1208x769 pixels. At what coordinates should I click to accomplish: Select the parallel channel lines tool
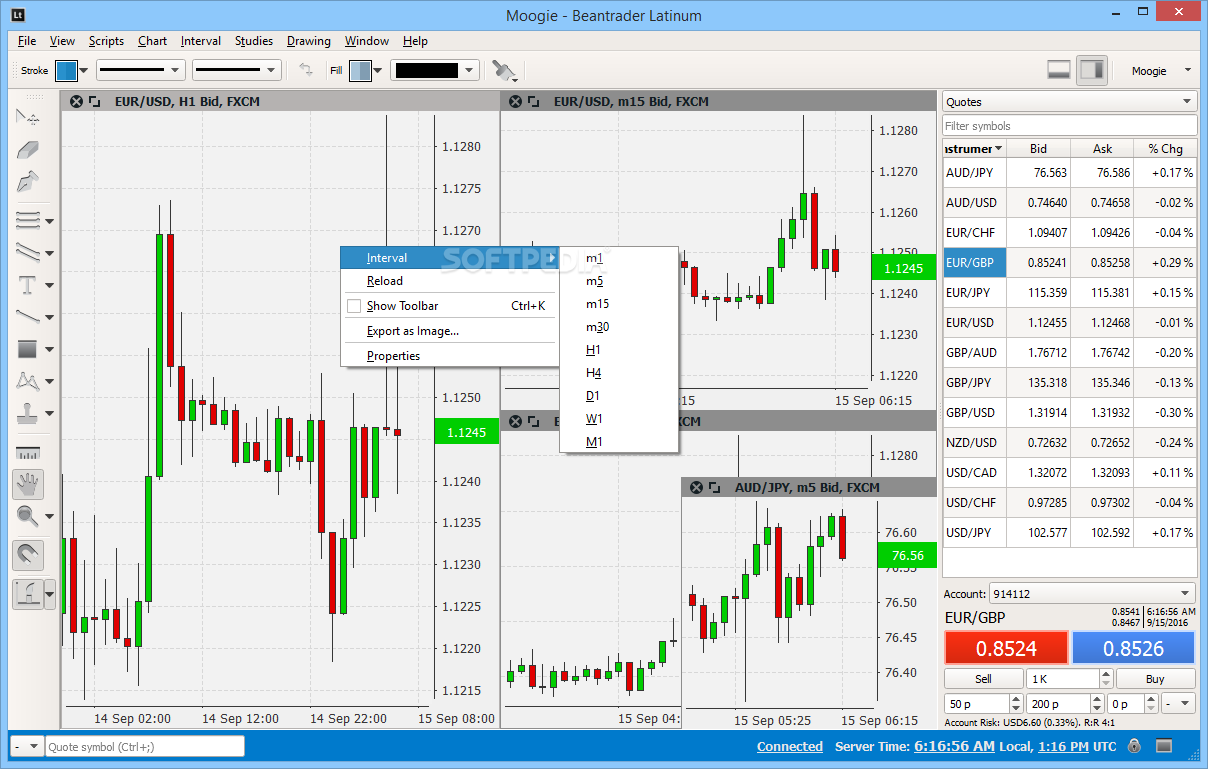click(x=27, y=252)
